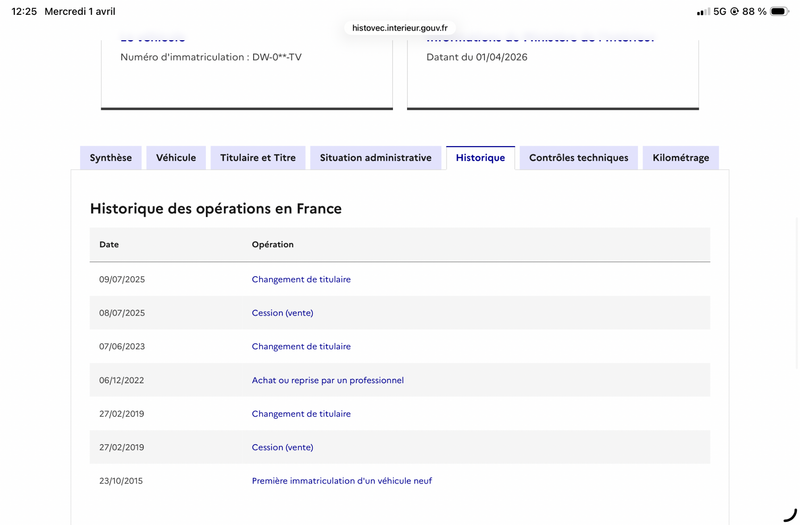
Task: Open the Titulaire et Titre tab
Action: point(258,158)
